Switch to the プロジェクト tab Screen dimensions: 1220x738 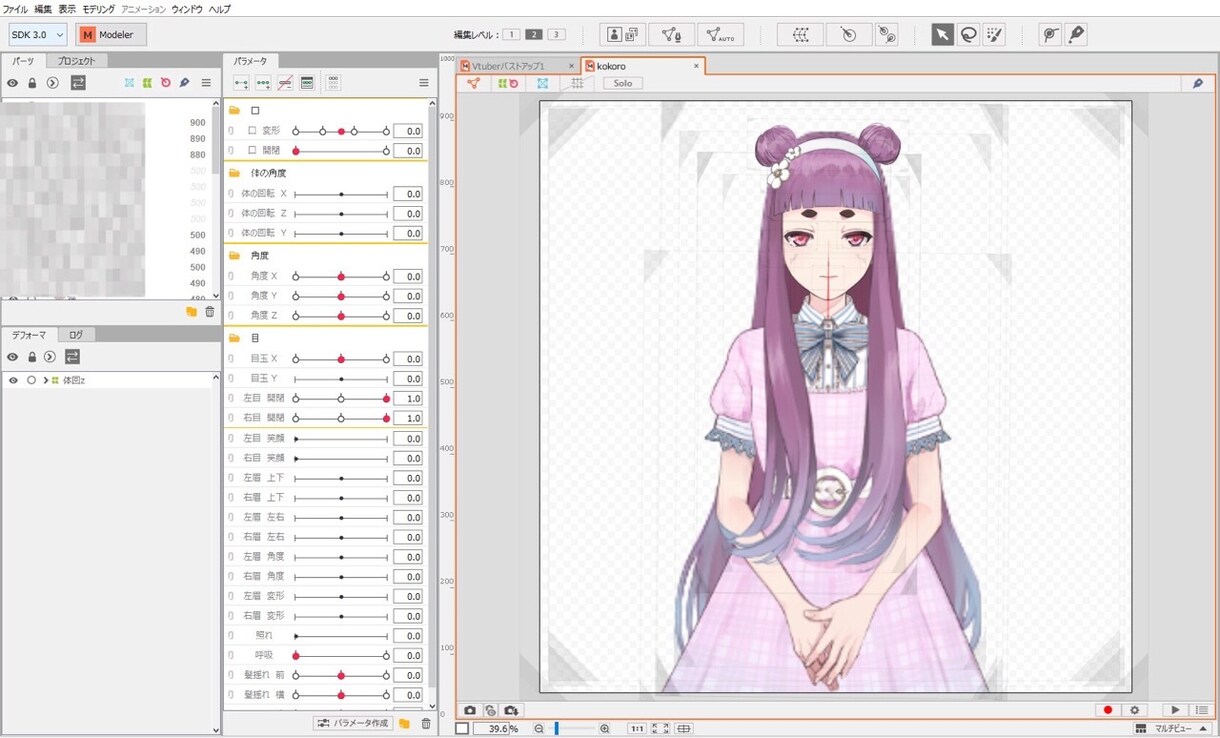click(x=77, y=61)
